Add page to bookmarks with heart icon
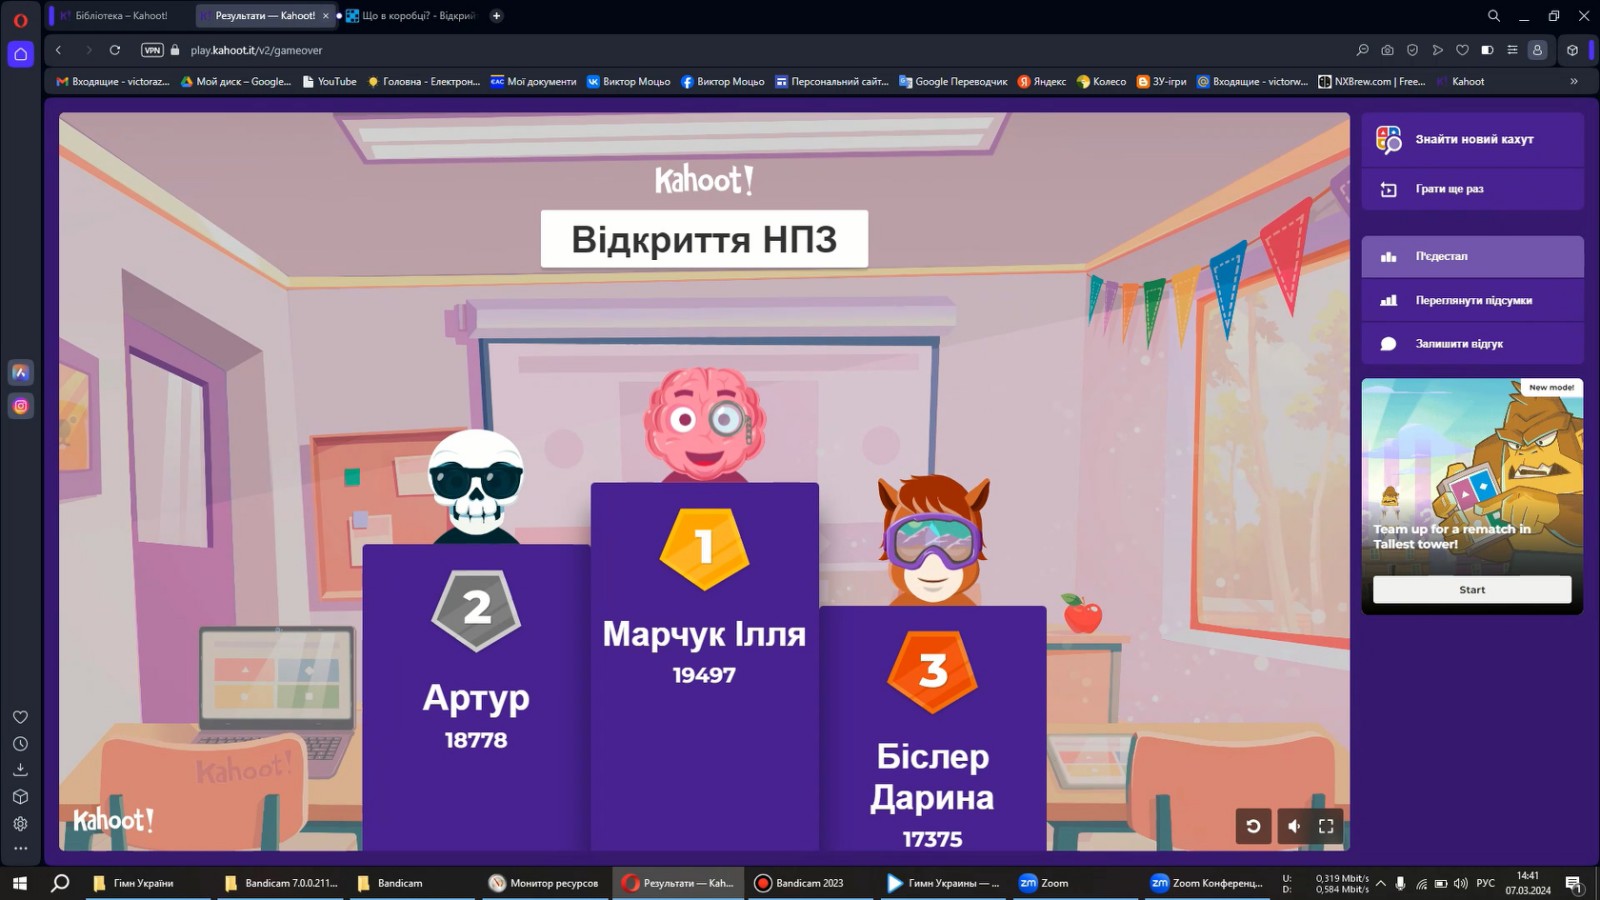Viewport: 1600px width, 900px height. point(1462,50)
